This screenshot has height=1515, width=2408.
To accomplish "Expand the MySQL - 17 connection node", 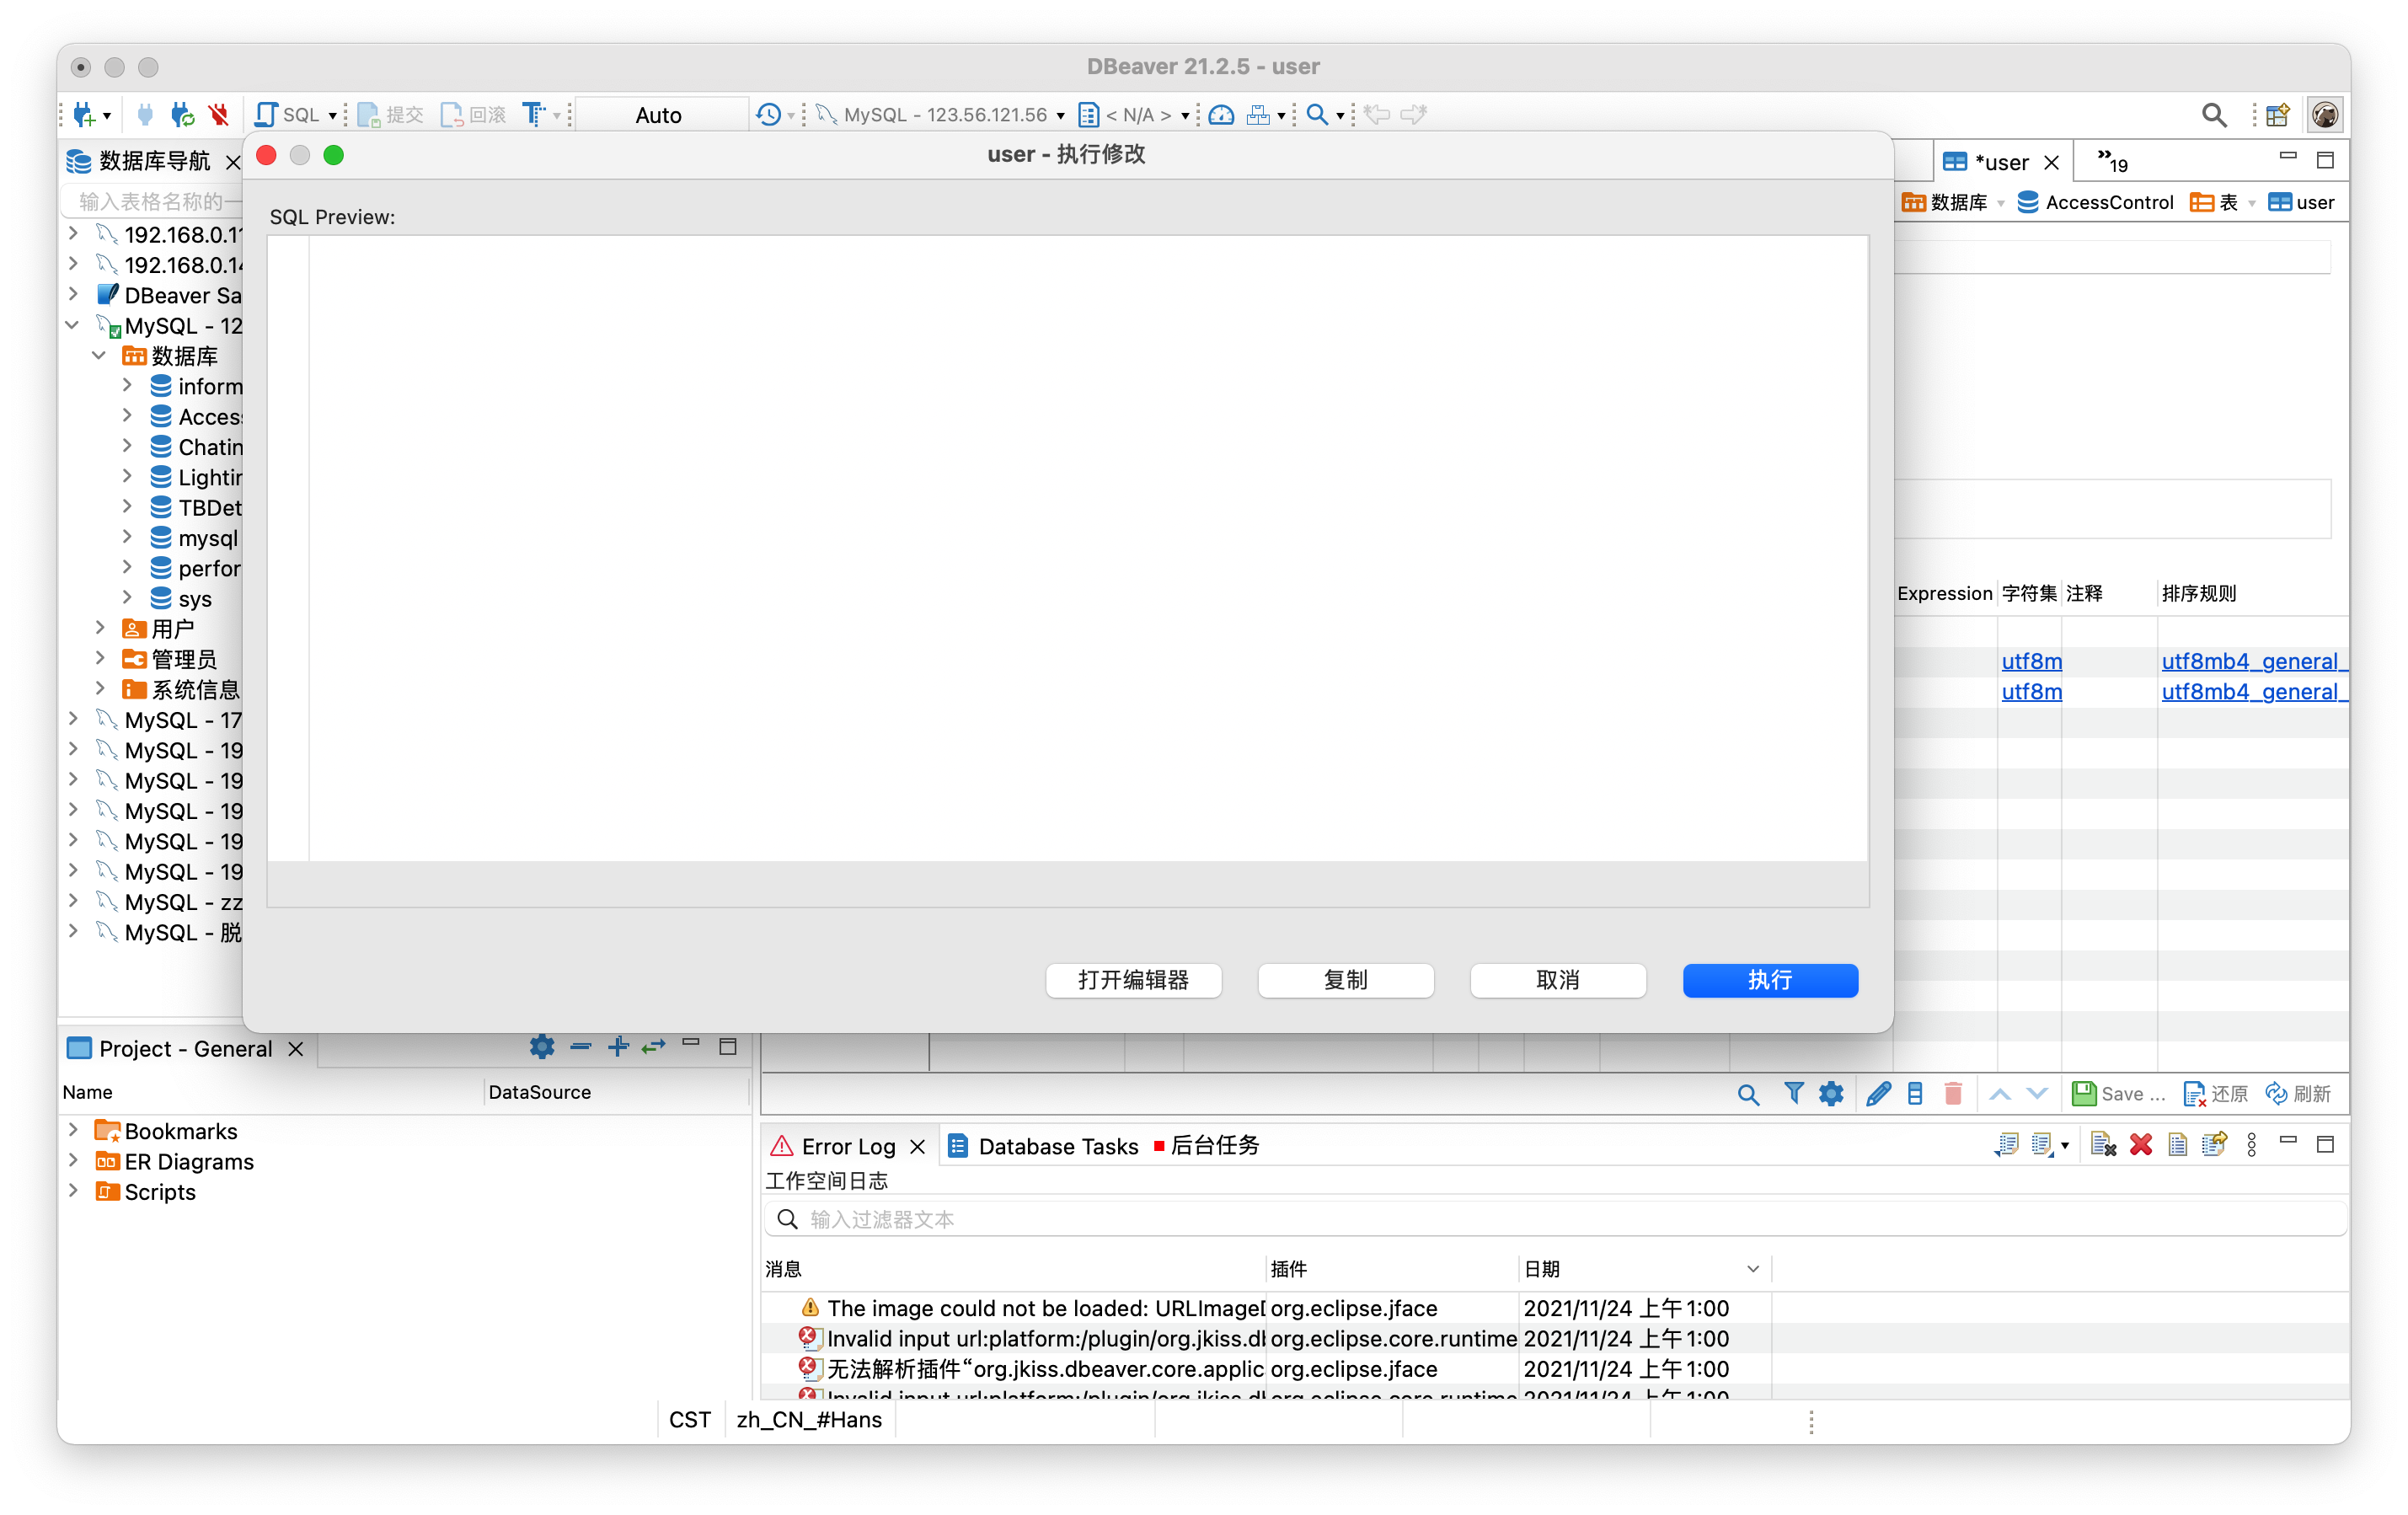I will [73, 719].
